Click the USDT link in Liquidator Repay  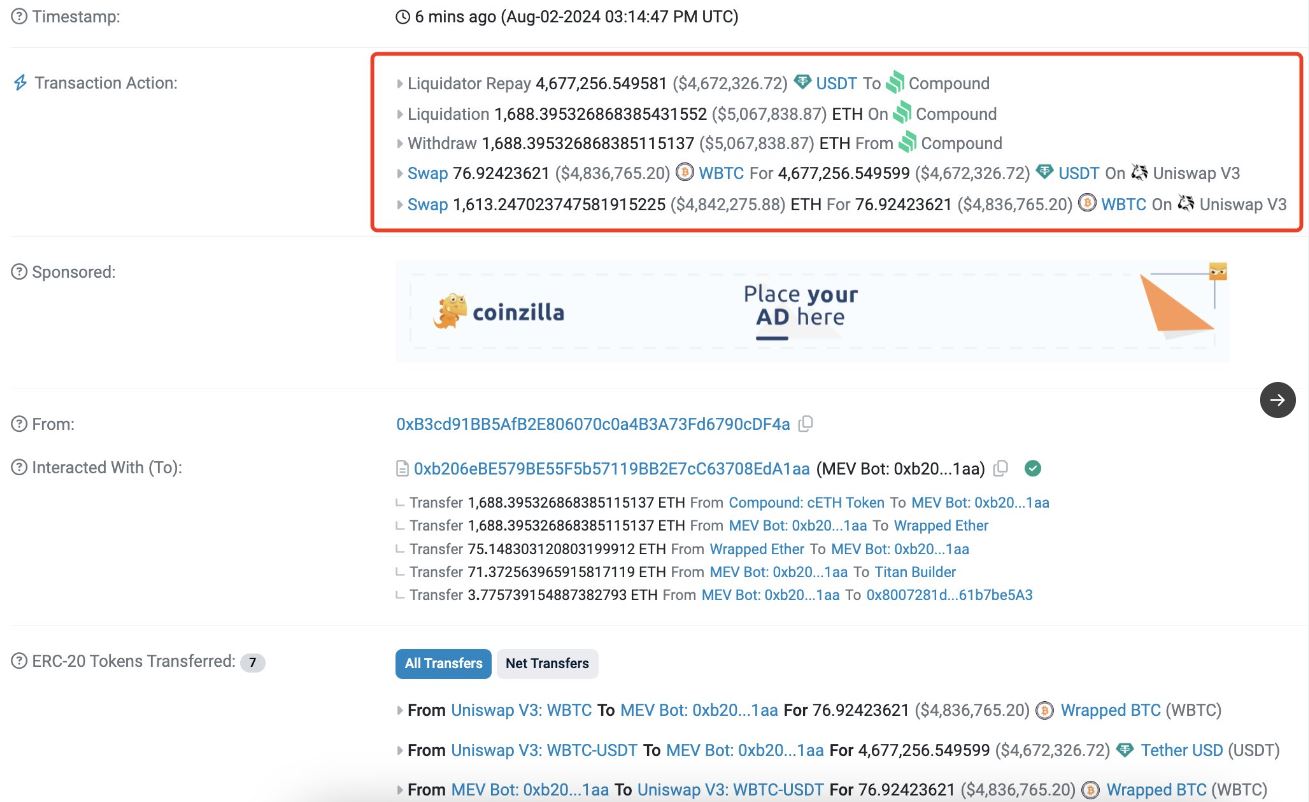tap(836, 84)
